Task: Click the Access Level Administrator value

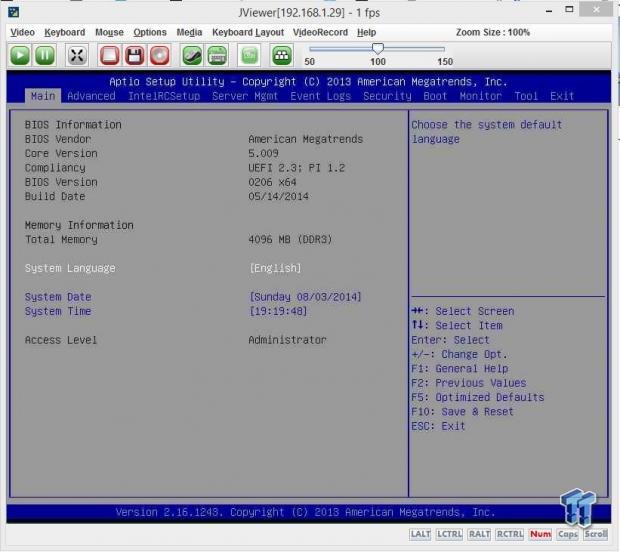Action: pos(287,340)
